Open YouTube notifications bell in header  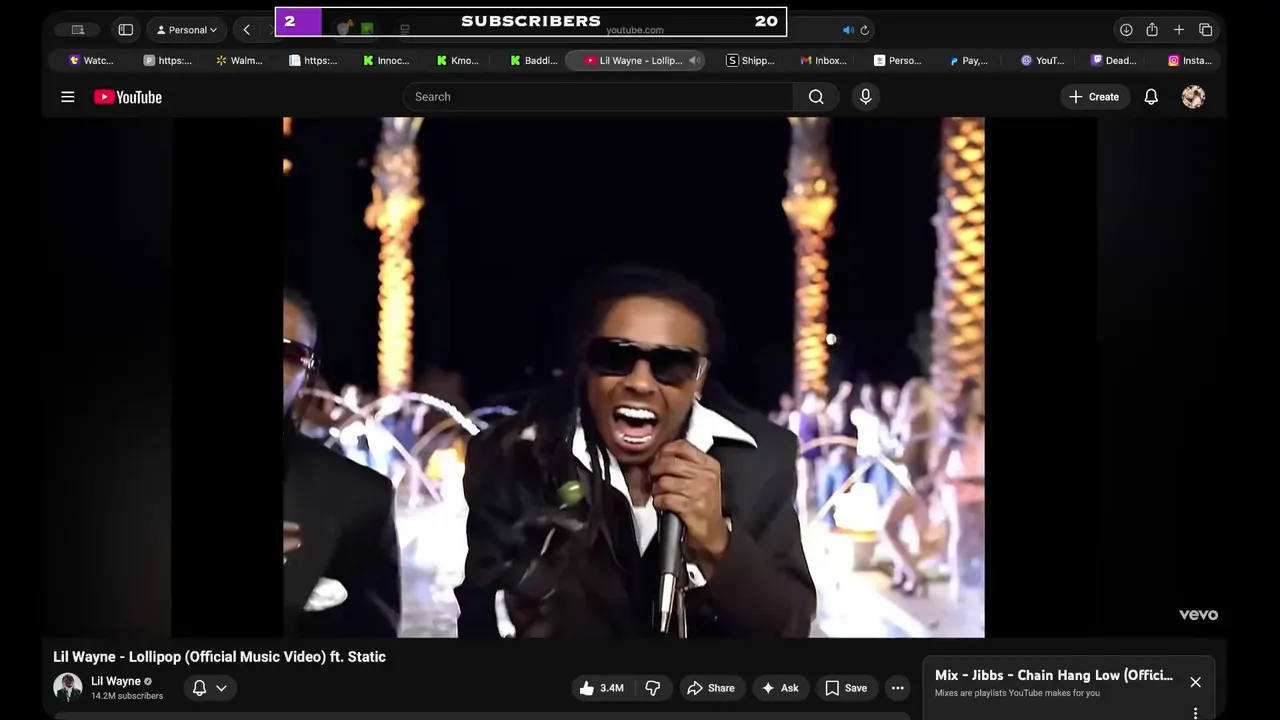coord(1151,97)
